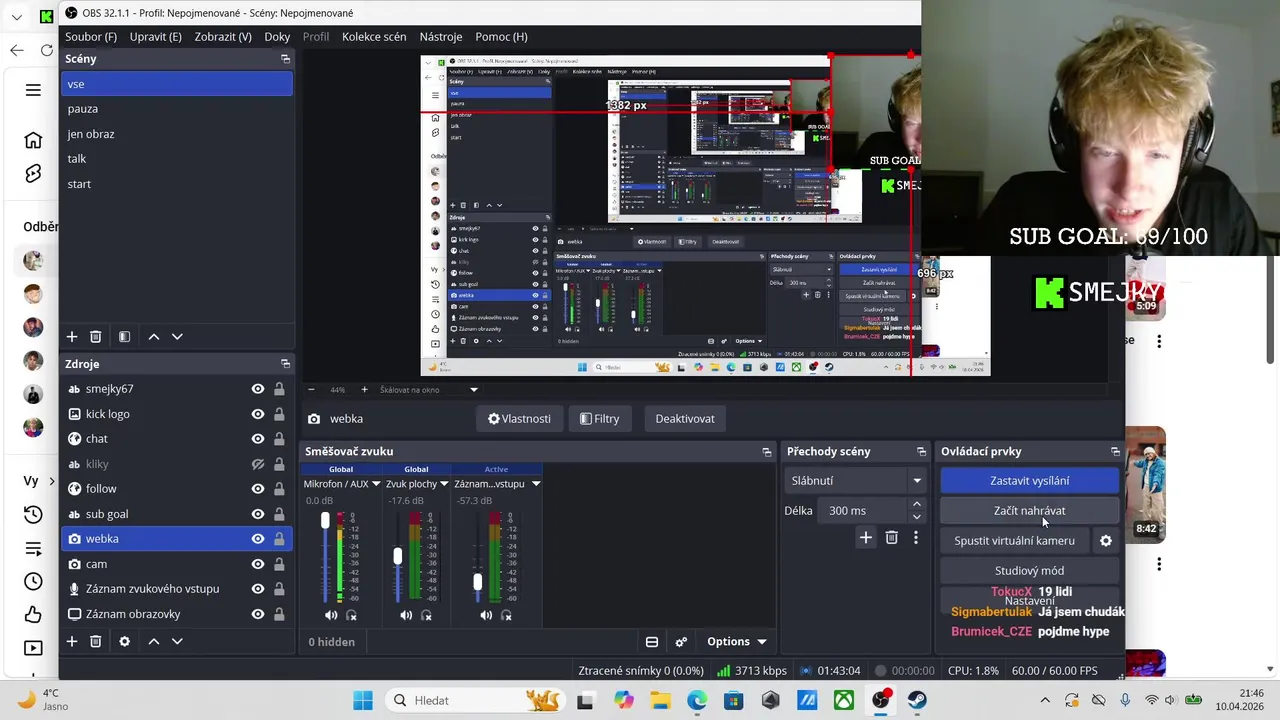The width and height of the screenshot is (1280, 720).
Task: Open source properties gear in Zdroje toolbar
Action: tap(125, 641)
